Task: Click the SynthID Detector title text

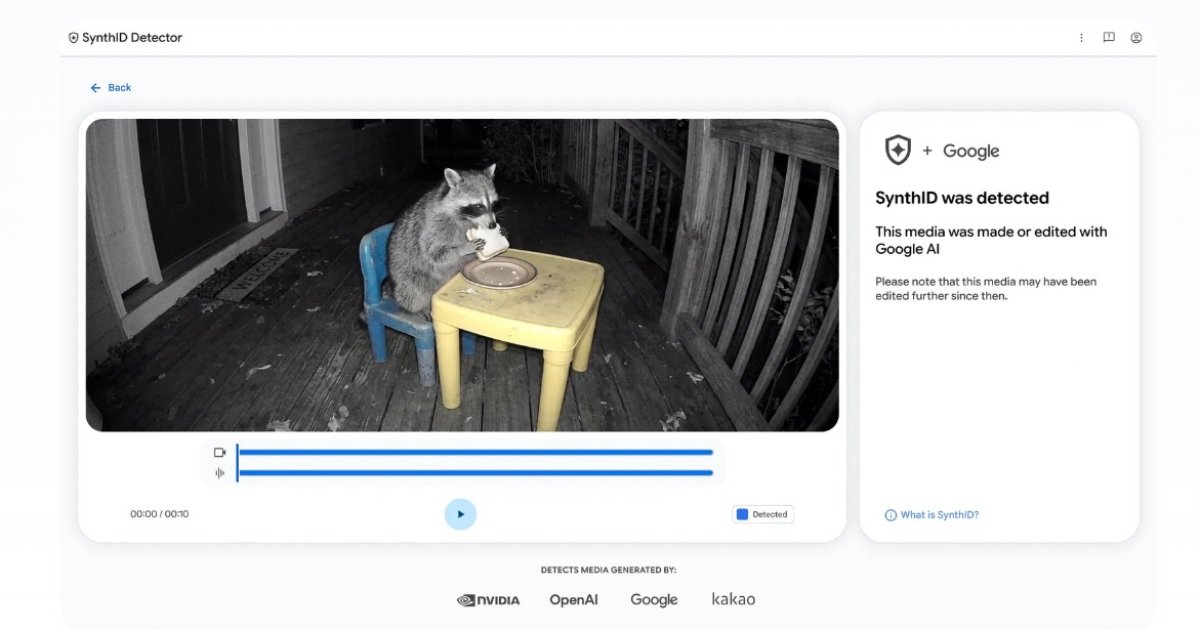Action: pyautogui.click(x=132, y=38)
